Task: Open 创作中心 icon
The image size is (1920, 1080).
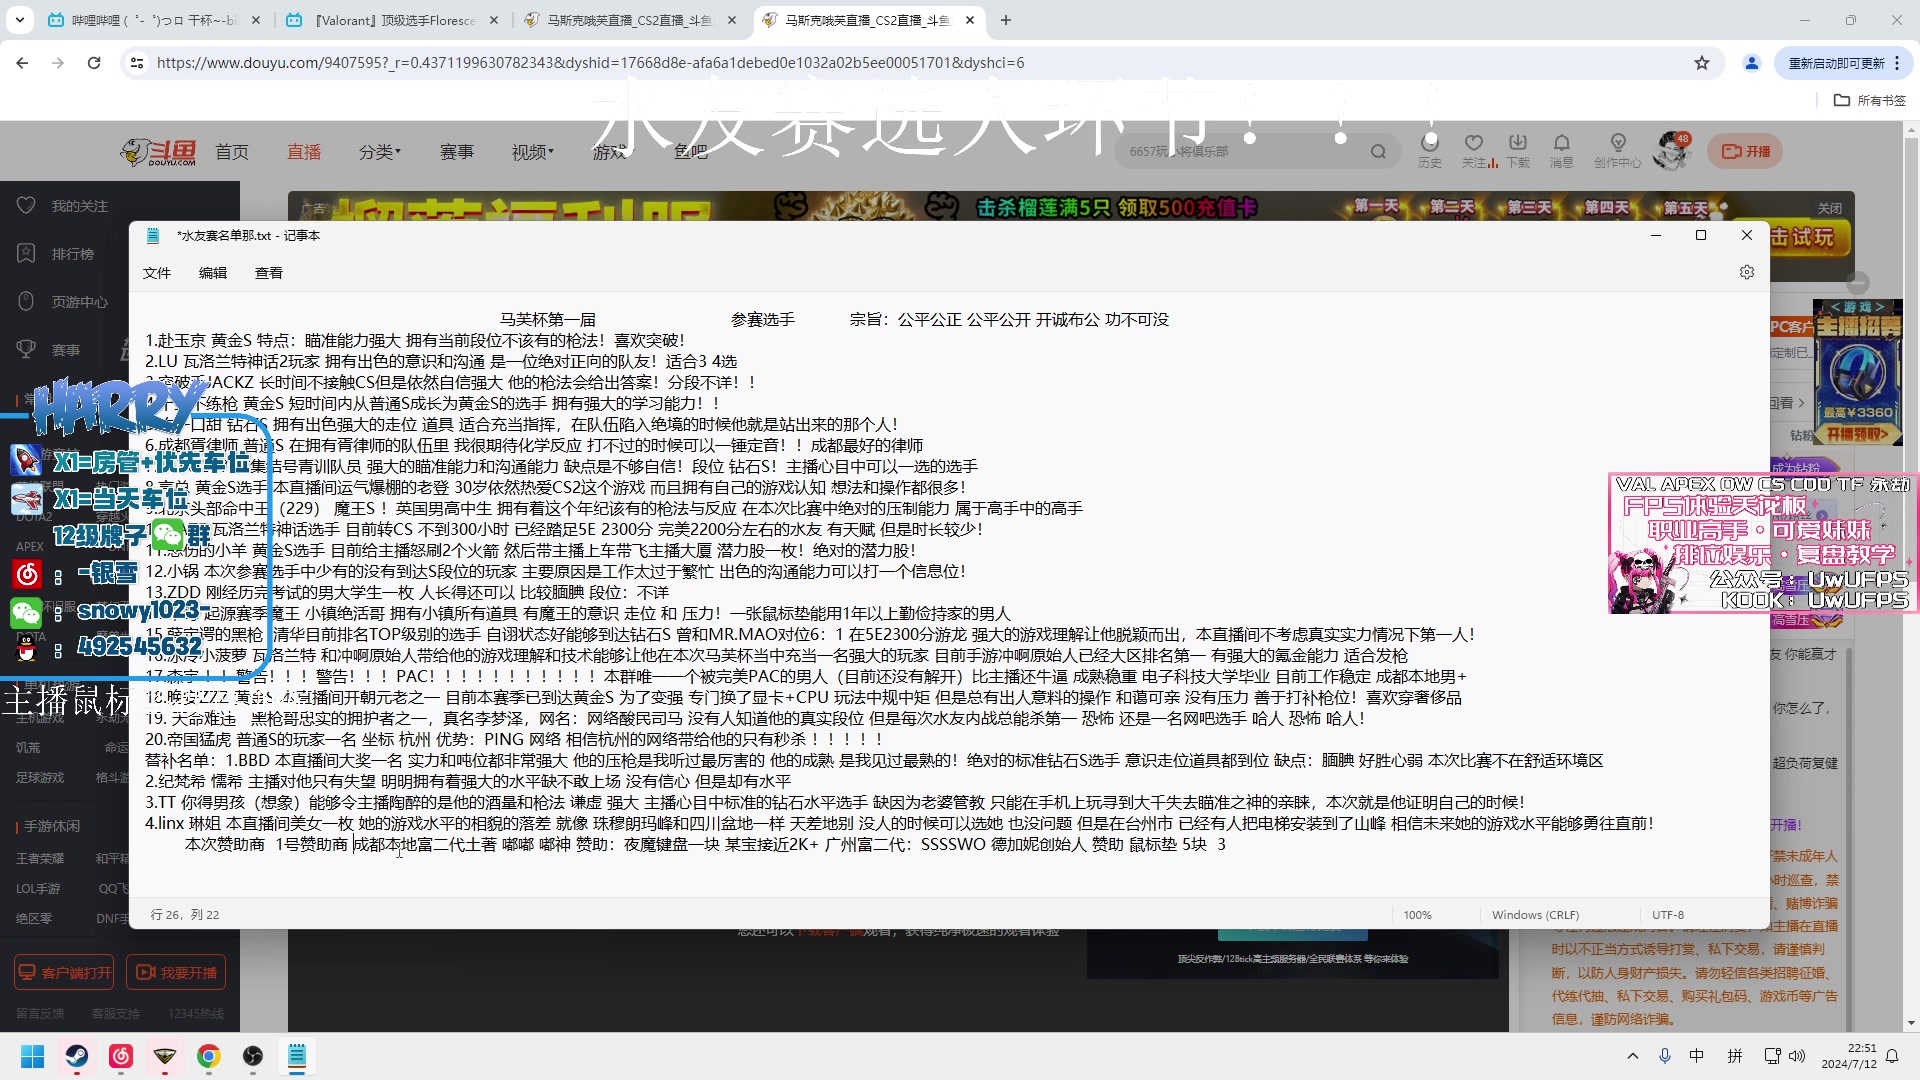Action: click(1617, 151)
